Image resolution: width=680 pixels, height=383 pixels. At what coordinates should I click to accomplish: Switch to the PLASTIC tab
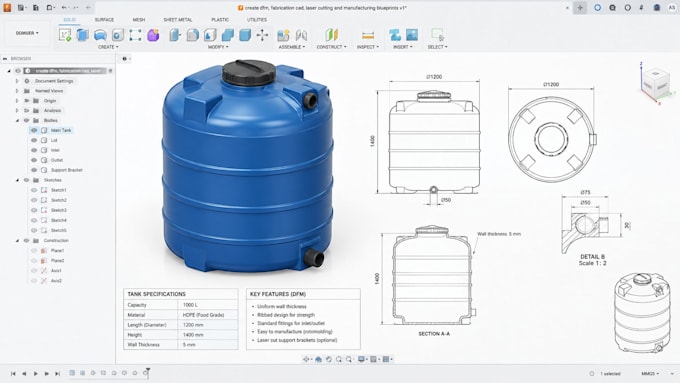tap(220, 20)
